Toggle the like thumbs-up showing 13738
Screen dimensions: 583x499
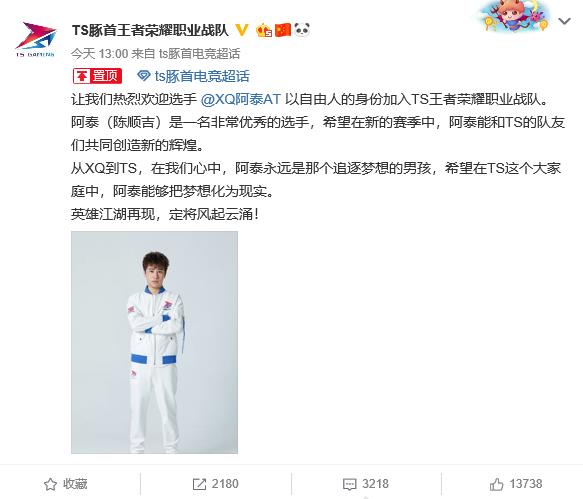[516, 484]
